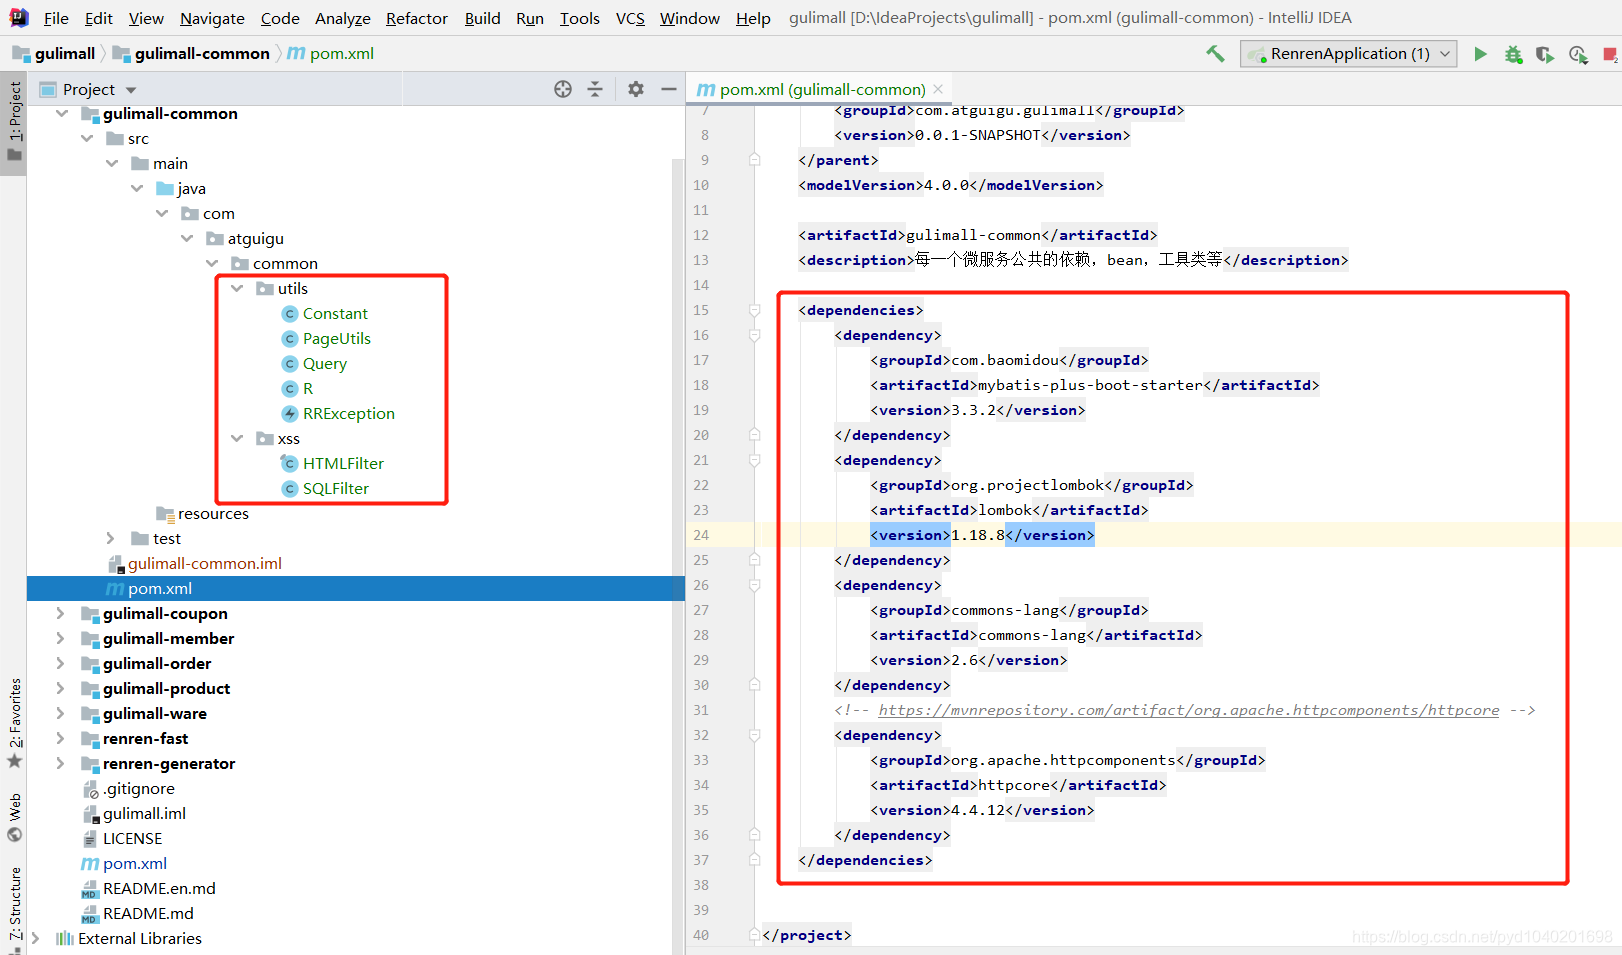Collapse the gulimall-common module
This screenshot has width=1622, height=955.
62,114
